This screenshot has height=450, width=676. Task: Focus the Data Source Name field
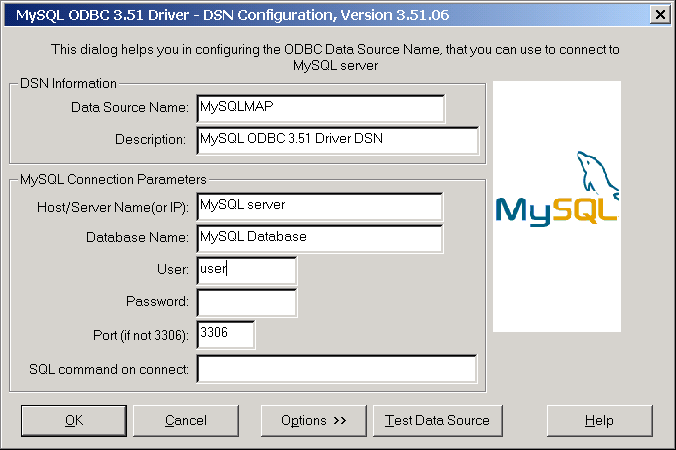coord(321,109)
